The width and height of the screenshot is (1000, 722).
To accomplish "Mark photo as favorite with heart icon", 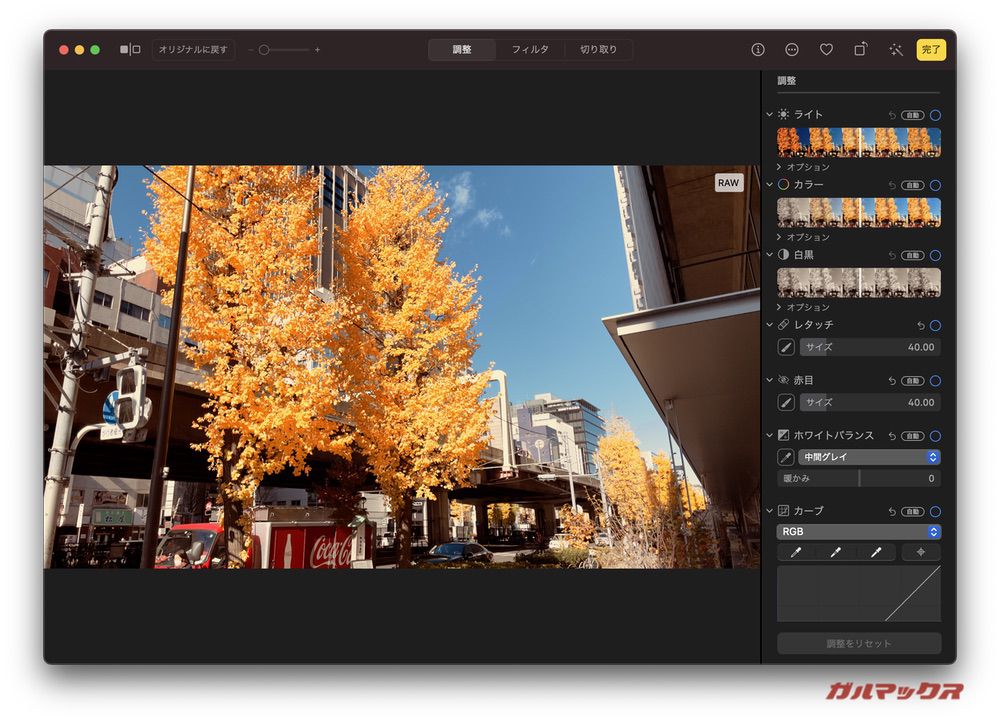I will pos(826,49).
